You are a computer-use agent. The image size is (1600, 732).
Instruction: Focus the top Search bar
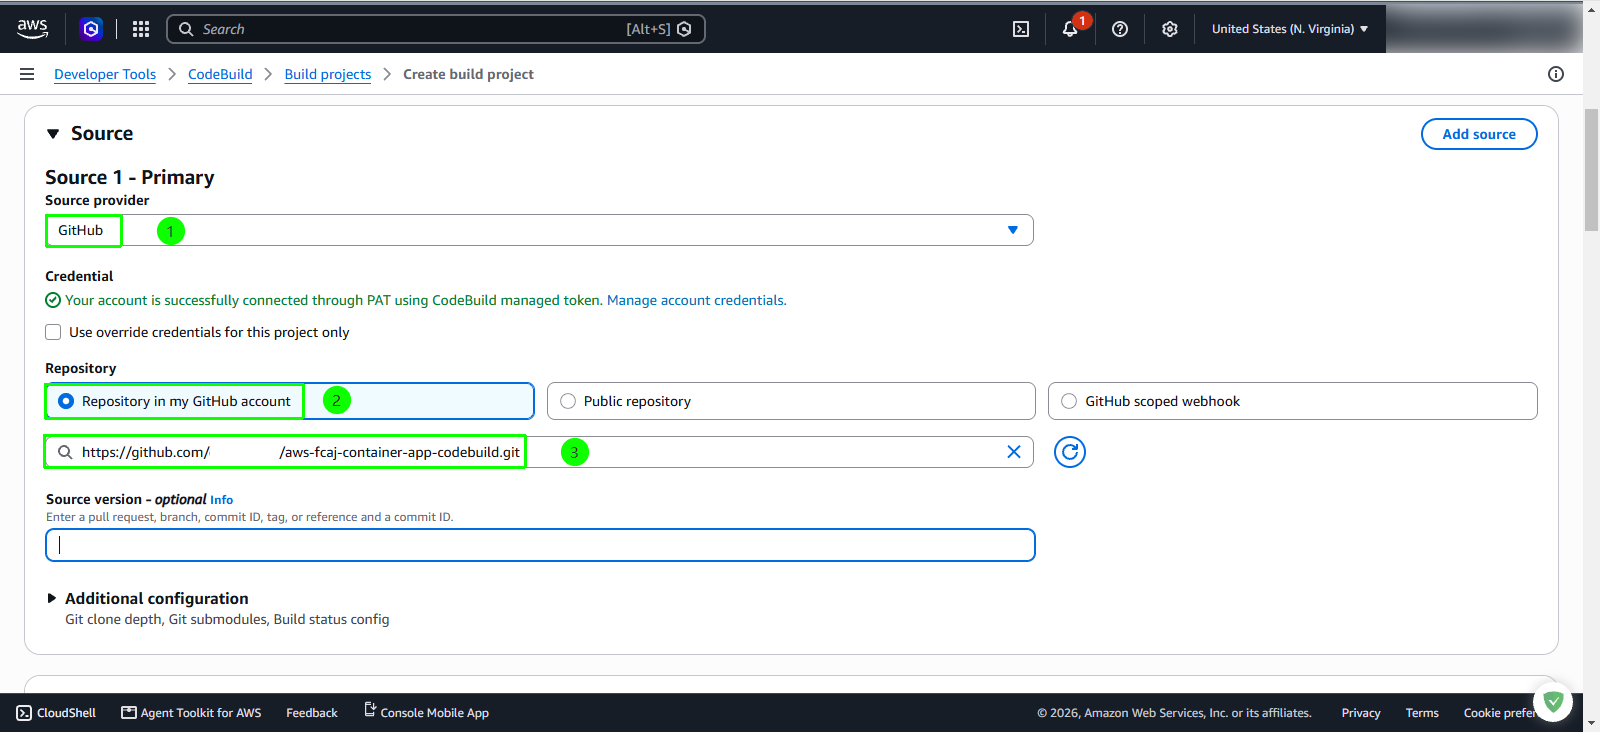click(x=436, y=29)
